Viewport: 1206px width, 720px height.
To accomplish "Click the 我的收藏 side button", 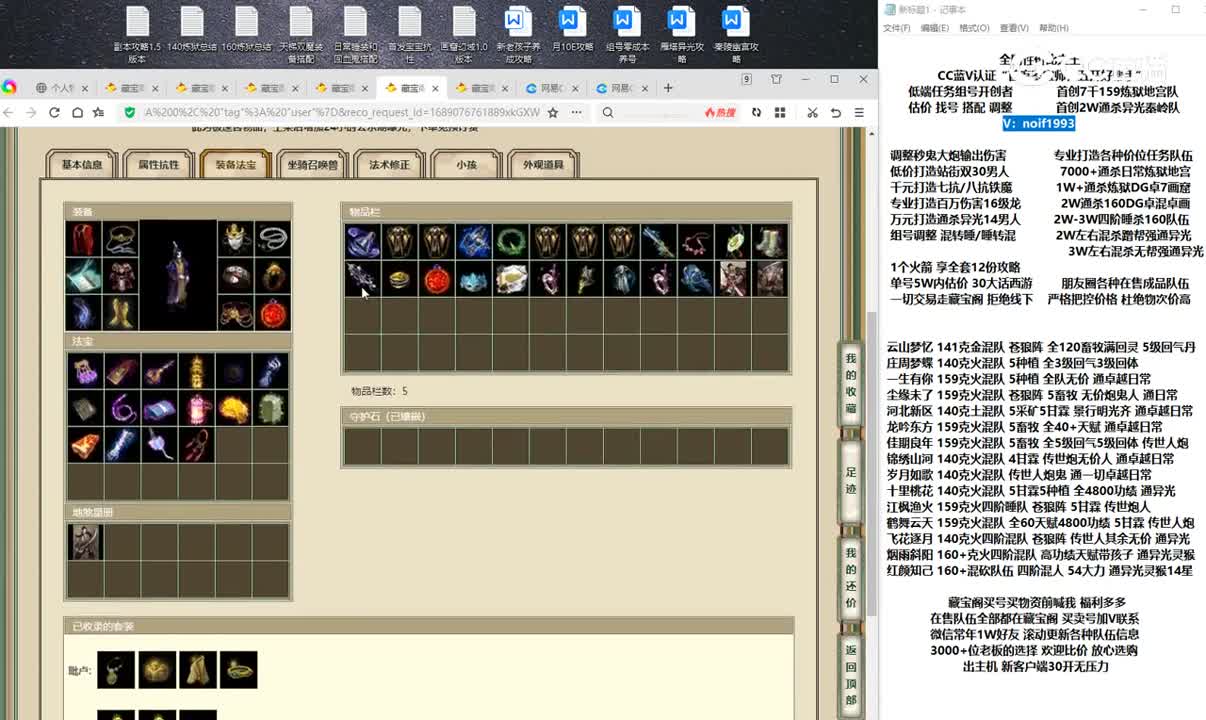I will point(851,384).
